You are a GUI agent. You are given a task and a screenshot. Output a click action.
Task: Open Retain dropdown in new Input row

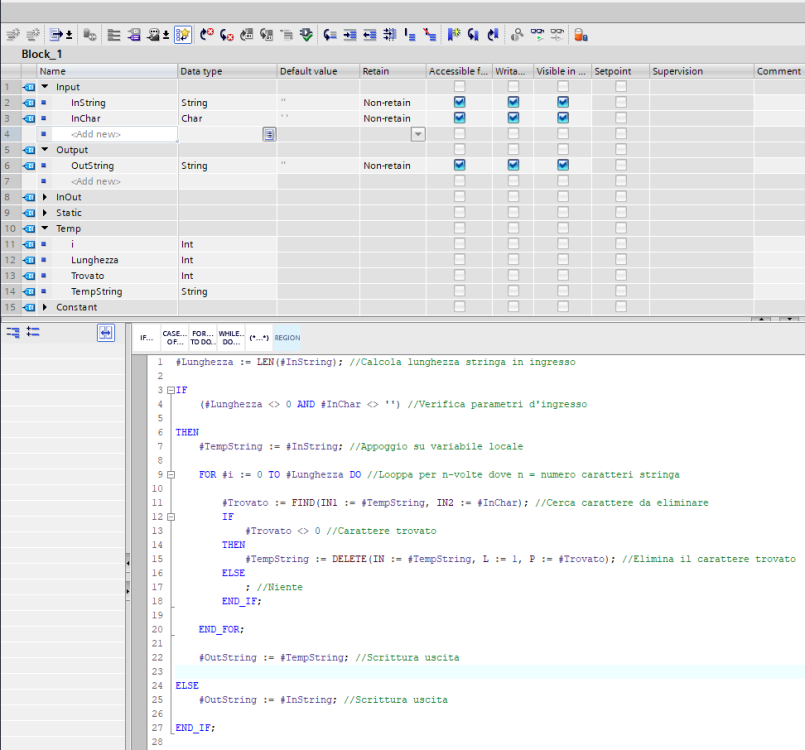pos(418,134)
